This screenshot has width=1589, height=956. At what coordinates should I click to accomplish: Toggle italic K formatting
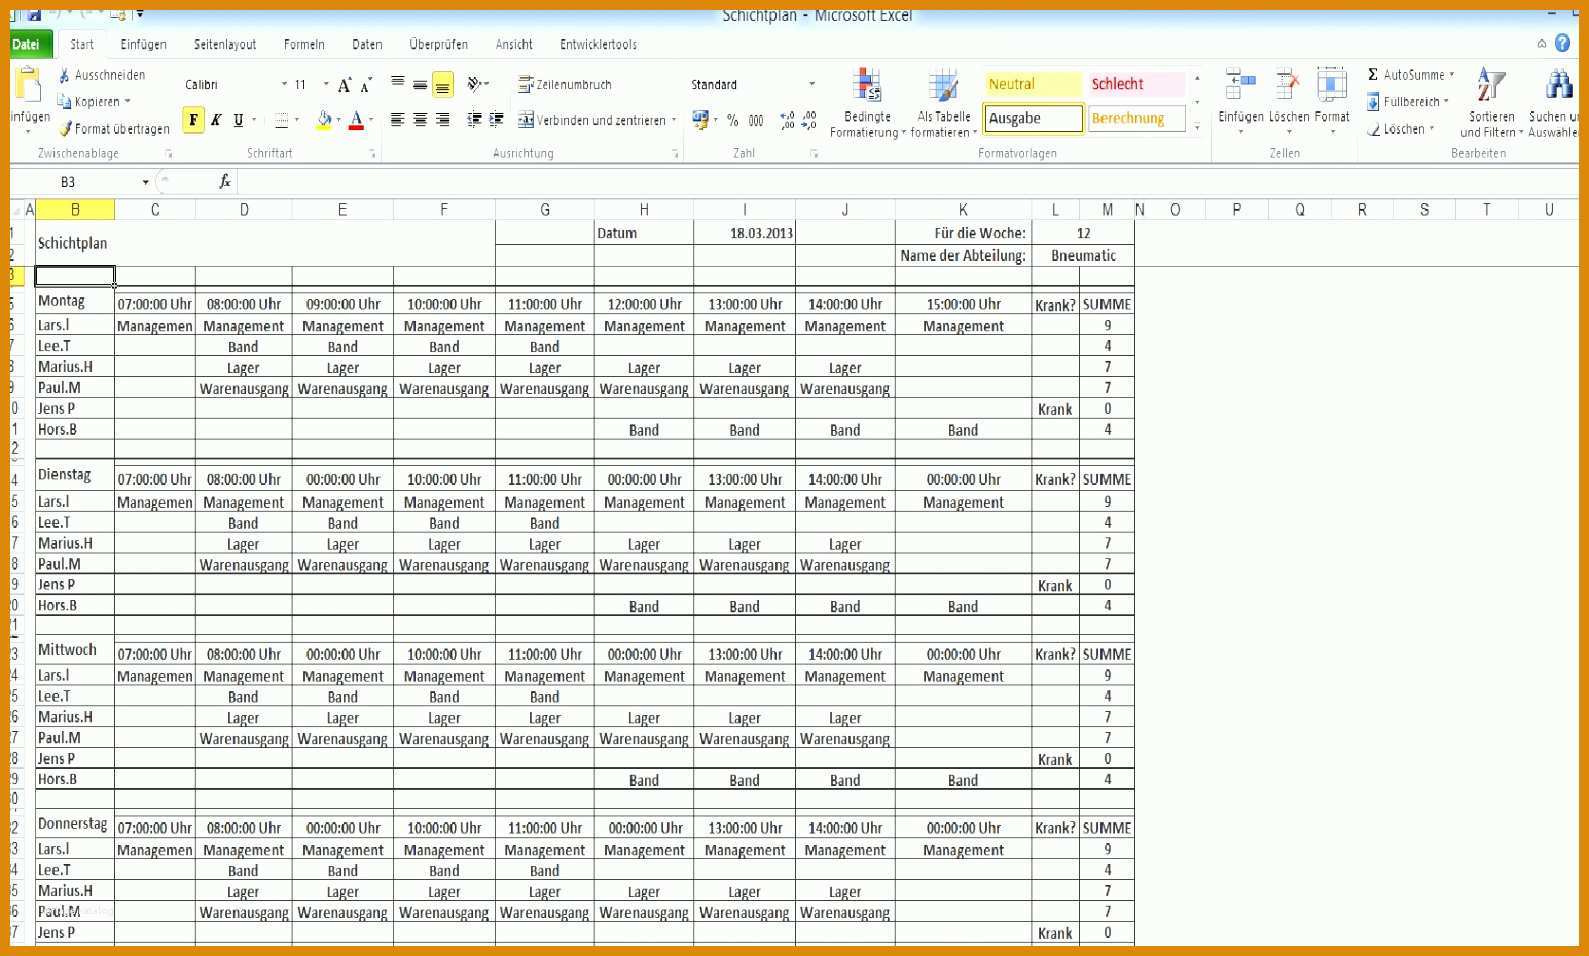(x=216, y=120)
